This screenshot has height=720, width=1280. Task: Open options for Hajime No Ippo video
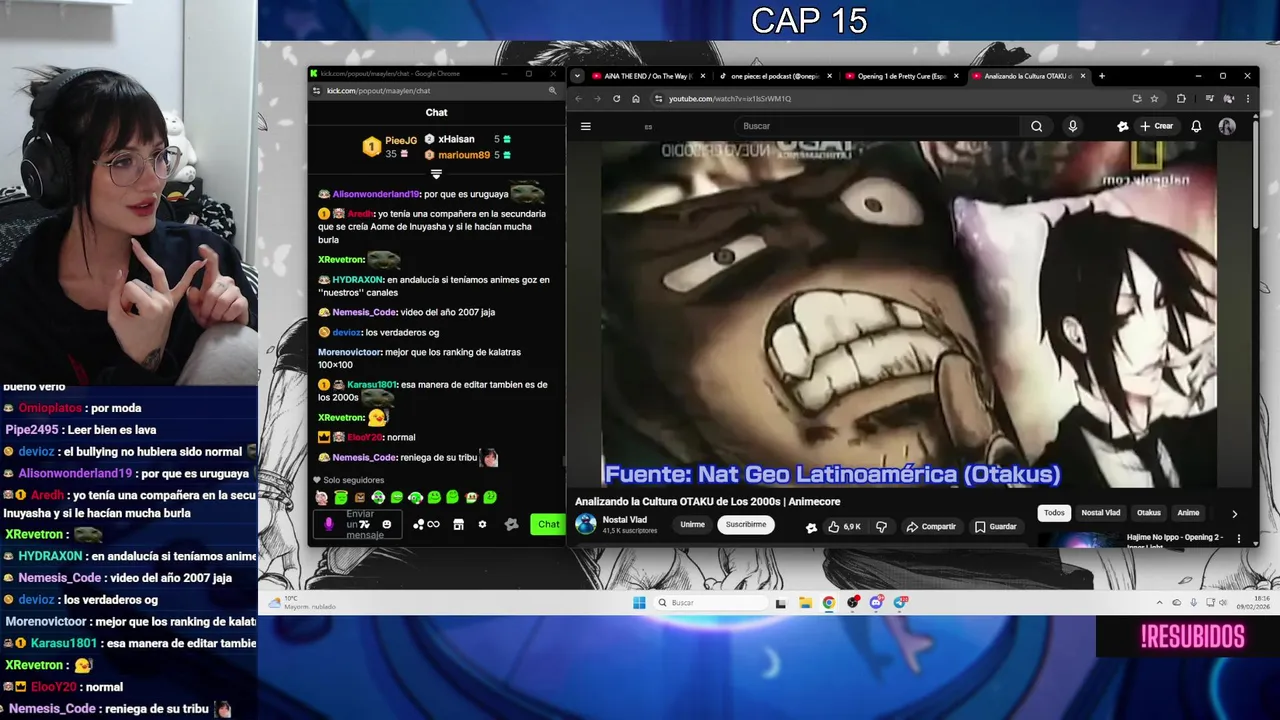[1239, 539]
